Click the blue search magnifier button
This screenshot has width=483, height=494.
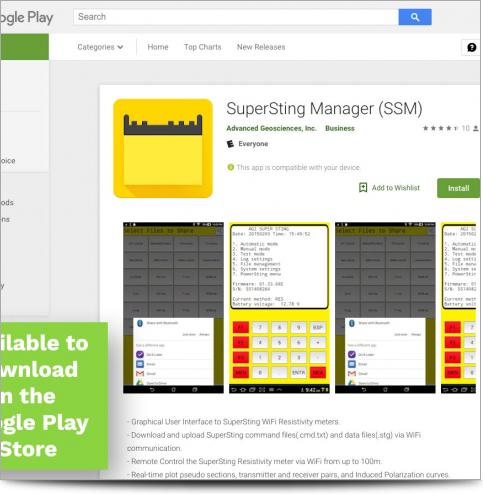tap(415, 17)
